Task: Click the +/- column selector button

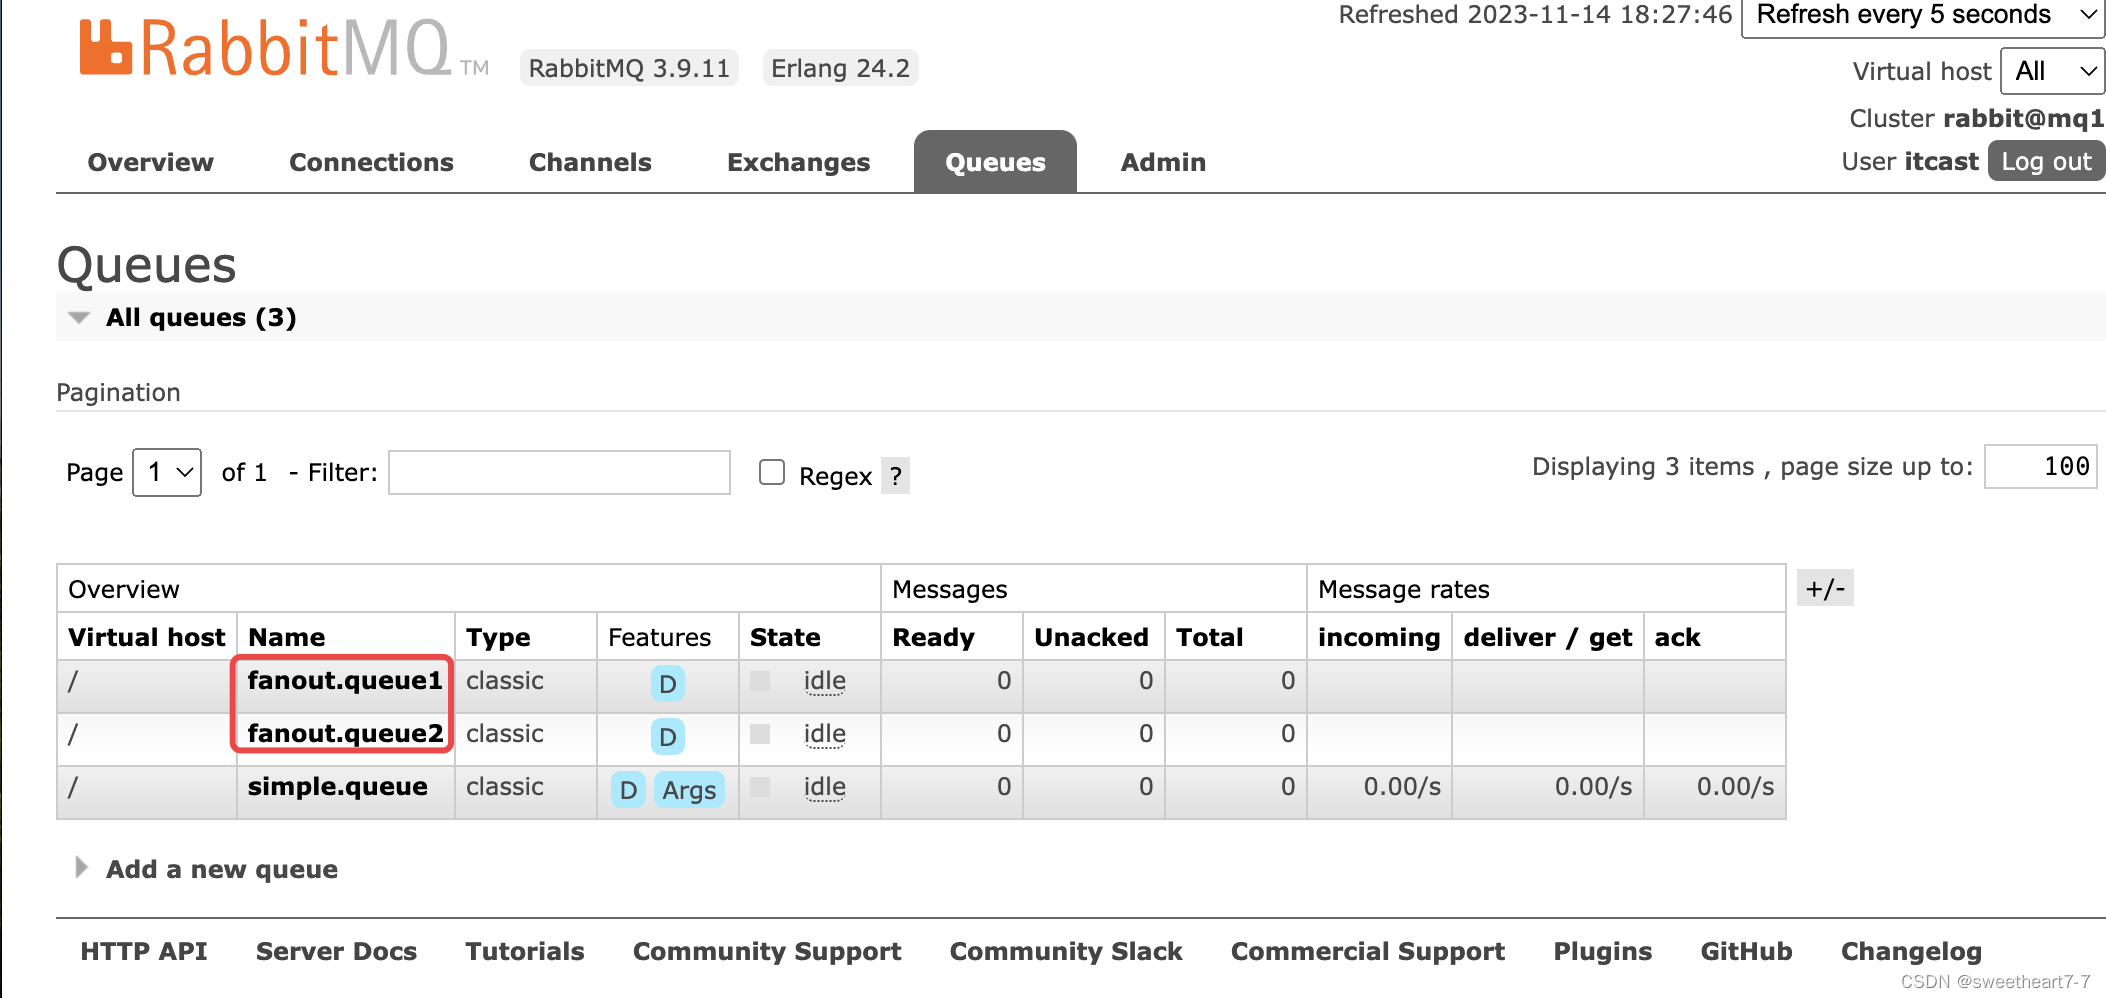Action: (x=1825, y=588)
